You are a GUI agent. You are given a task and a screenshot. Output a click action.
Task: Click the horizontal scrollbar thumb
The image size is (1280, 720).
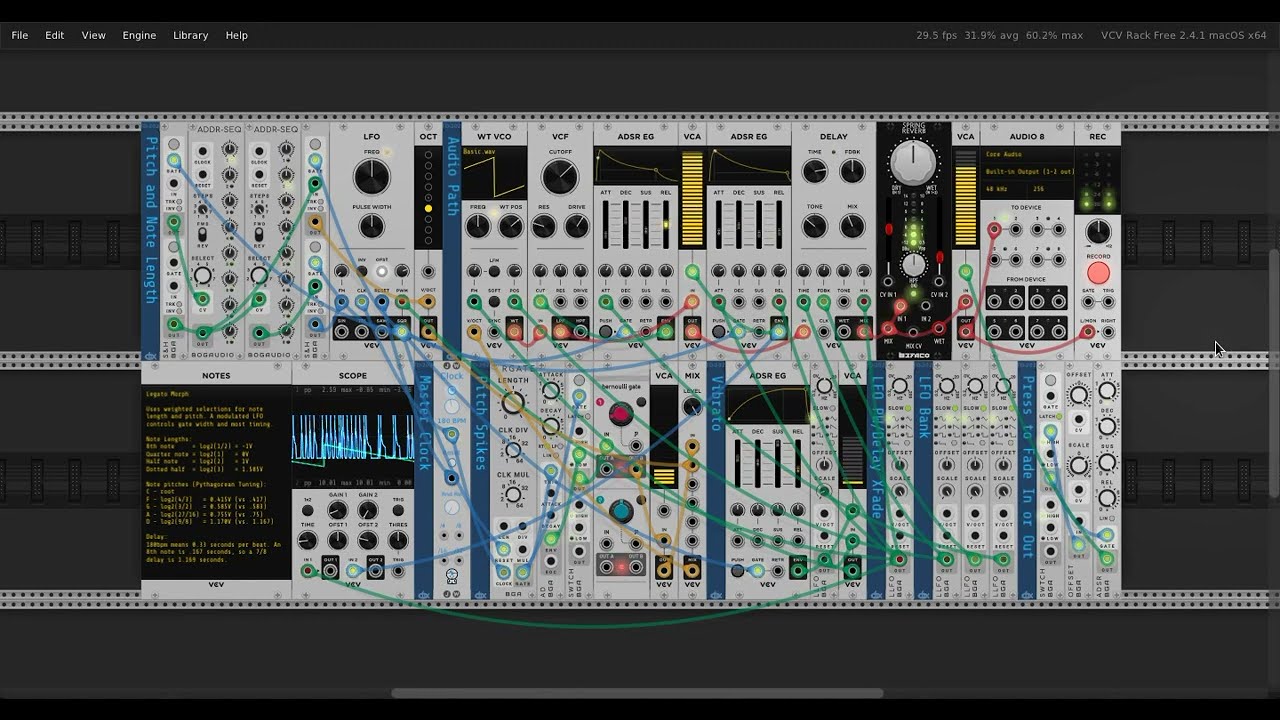click(637, 693)
